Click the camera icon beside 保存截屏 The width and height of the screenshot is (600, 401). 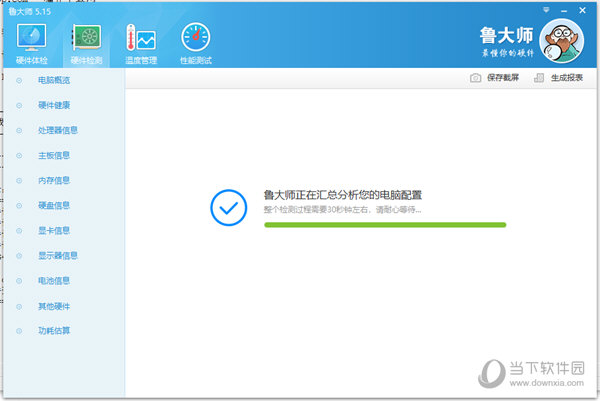click(x=475, y=78)
